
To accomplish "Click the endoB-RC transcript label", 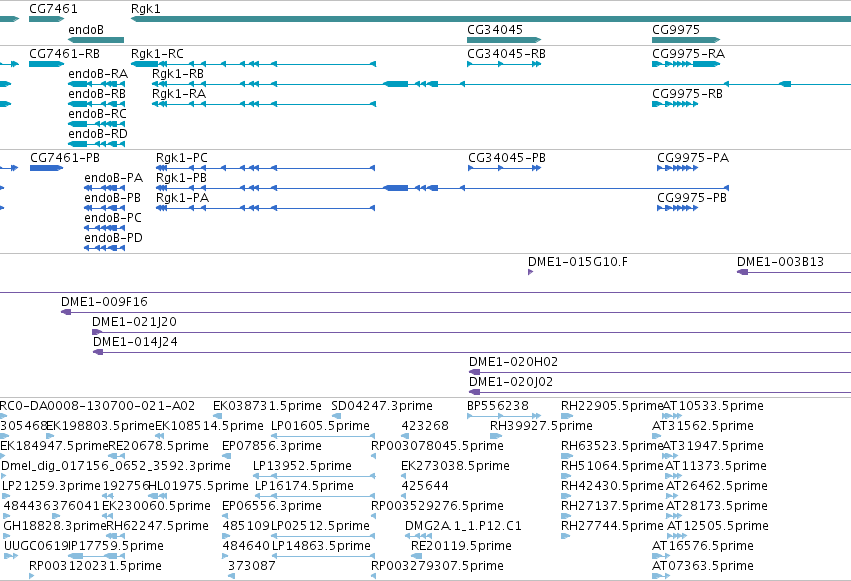I will (x=98, y=114).
